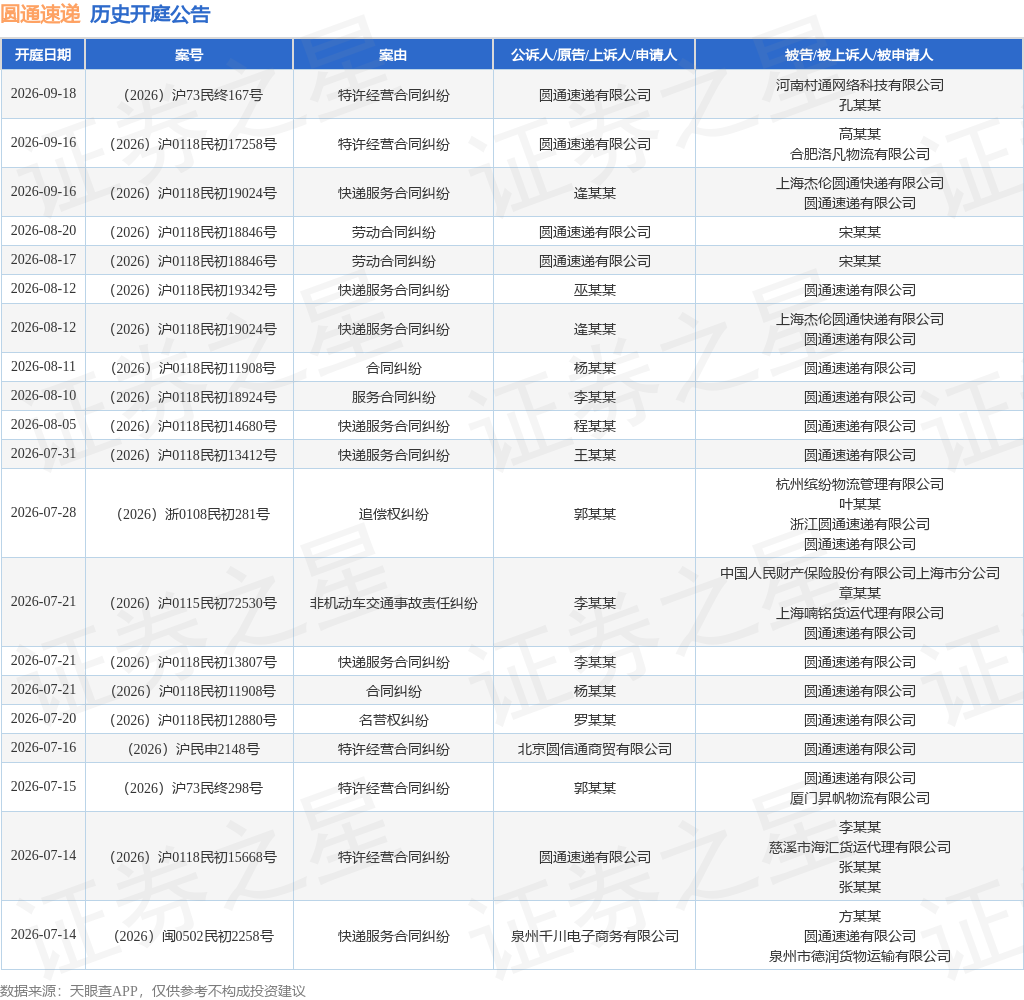Click defendant 厦门昇帆物流有限公司
The image size is (1024, 1000).
(859, 798)
